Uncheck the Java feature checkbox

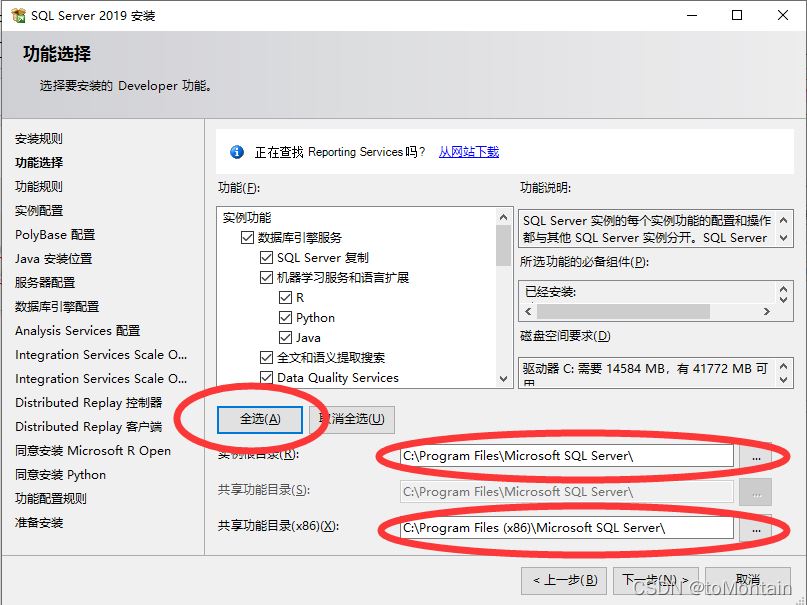tap(286, 337)
